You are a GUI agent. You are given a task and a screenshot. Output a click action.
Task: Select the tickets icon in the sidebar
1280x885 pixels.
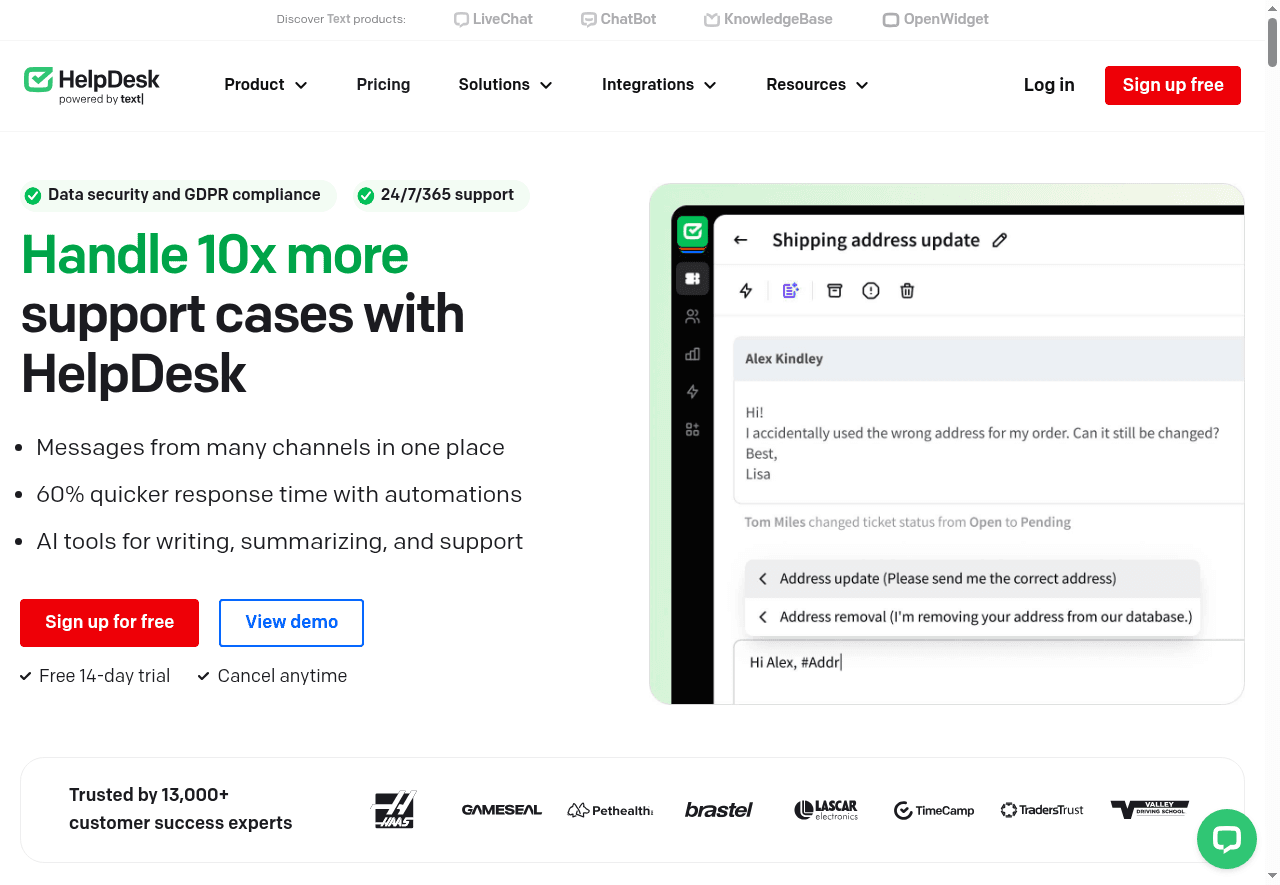pyautogui.click(x=692, y=278)
